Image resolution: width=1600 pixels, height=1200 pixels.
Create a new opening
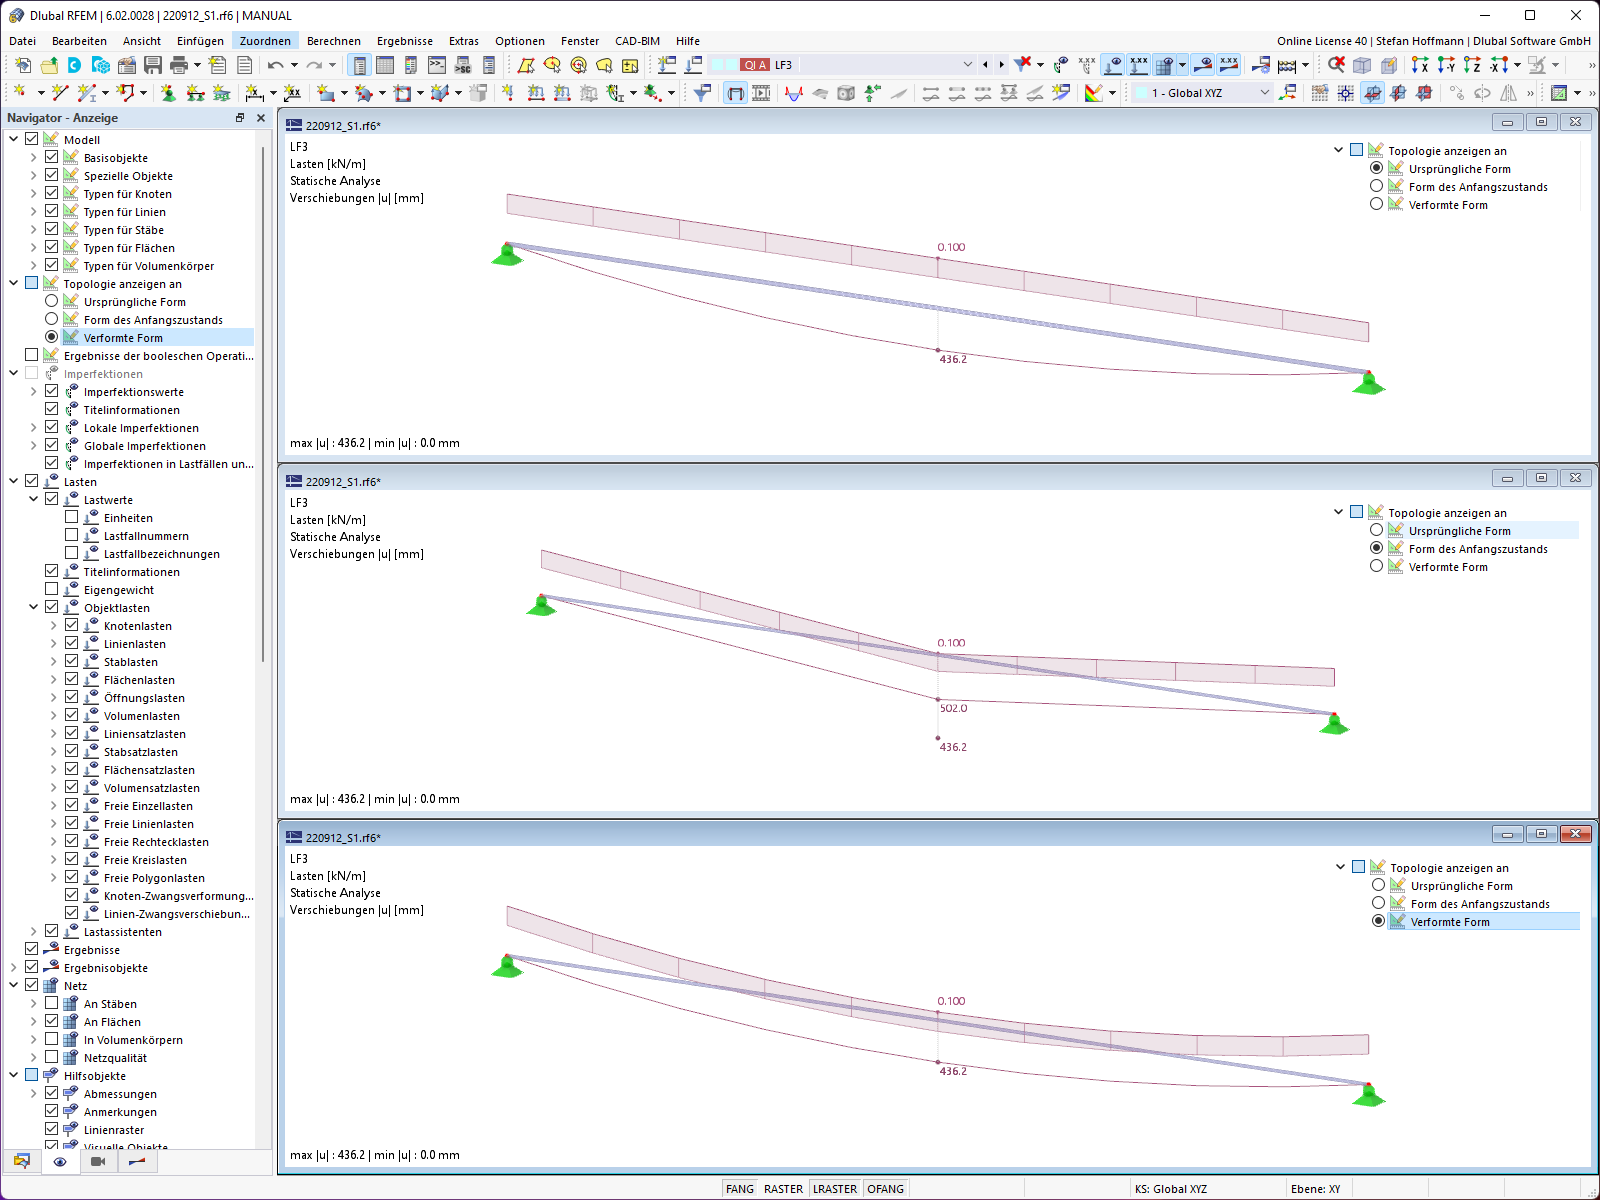[x=402, y=93]
